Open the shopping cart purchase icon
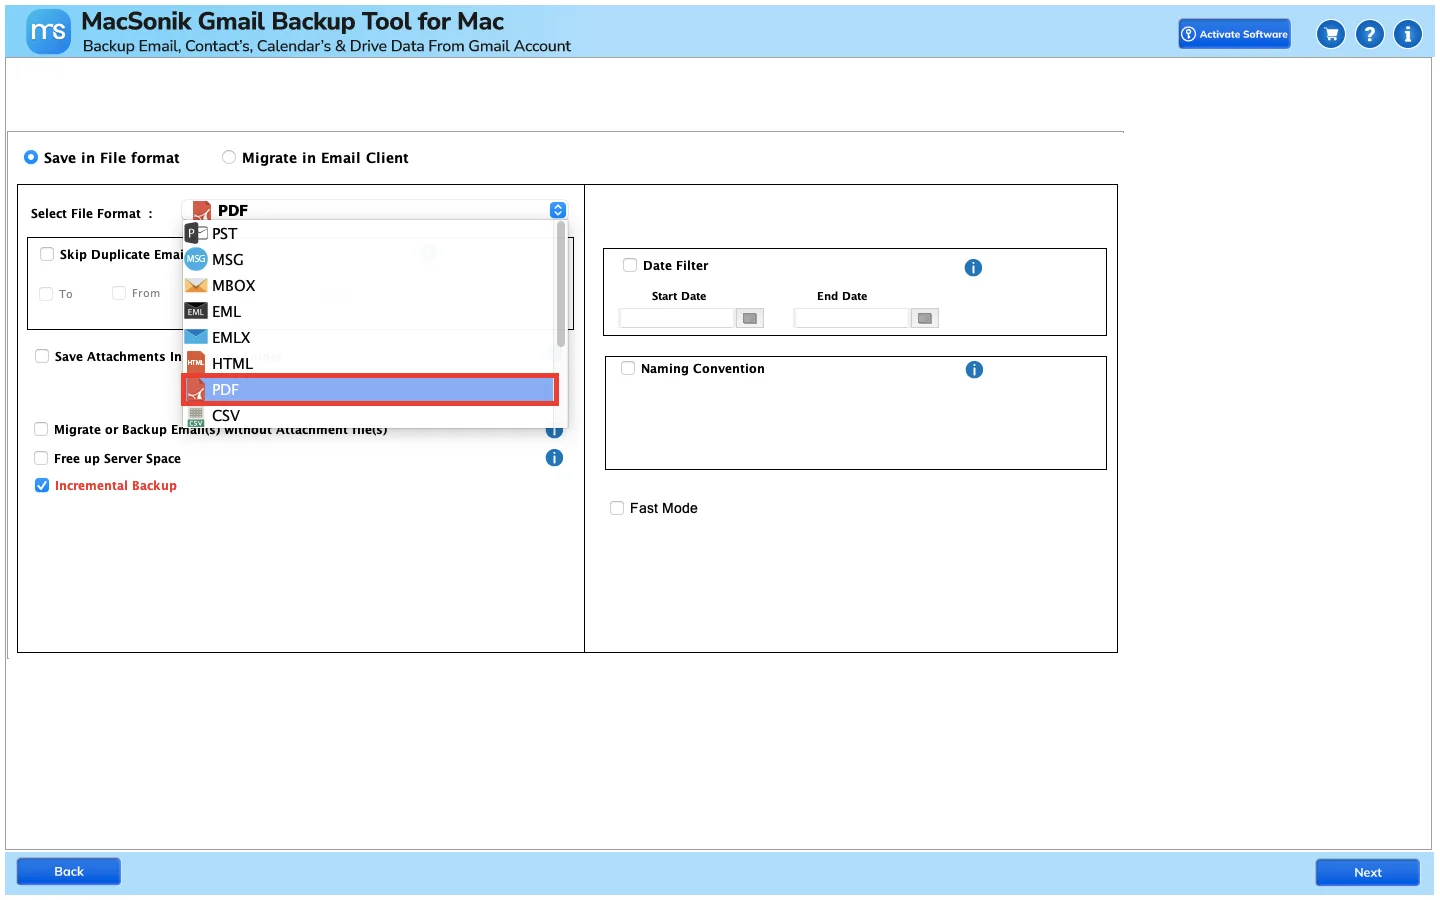1440x900 pixels. click(1330, 34)
